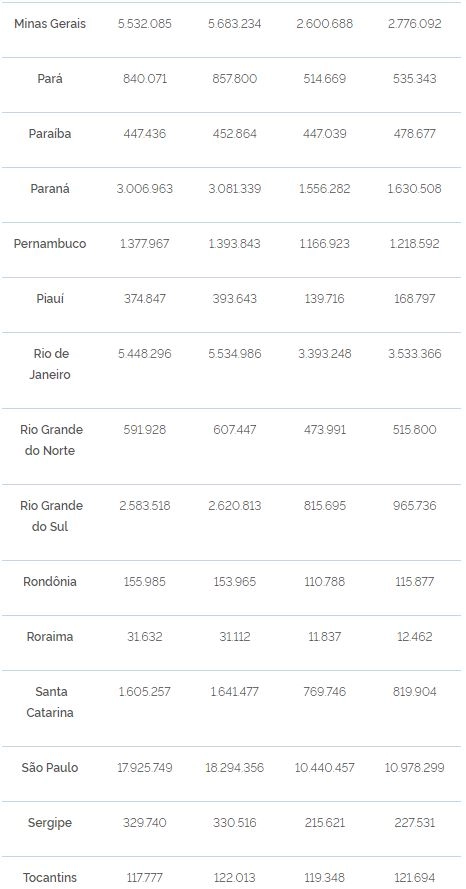
Task: Select the Roraima value 31.632
Action: coord(145,637)
